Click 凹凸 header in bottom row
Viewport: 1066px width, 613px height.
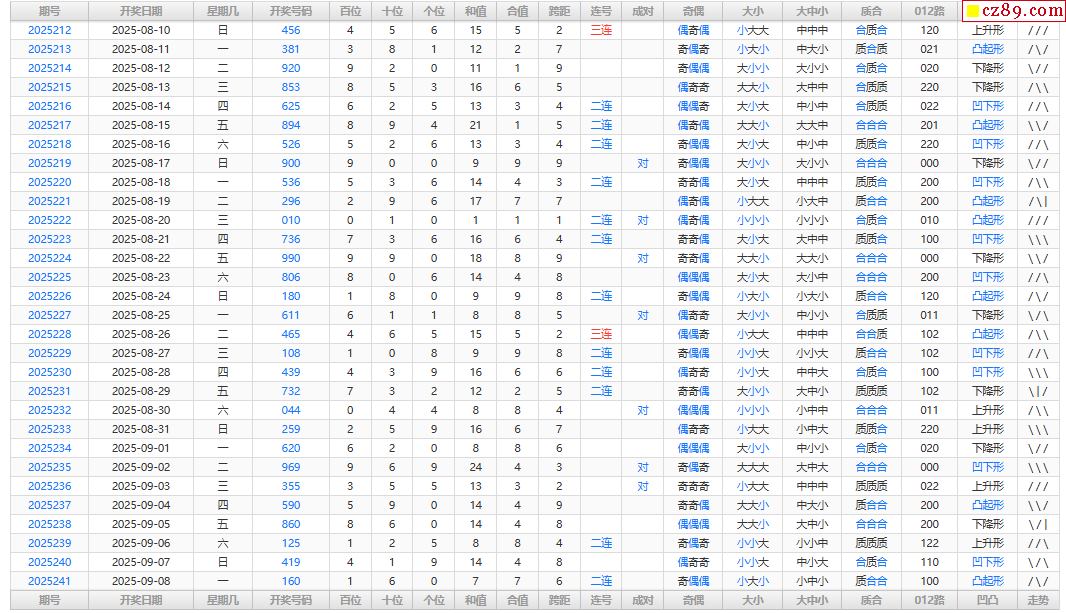point(988,601)
